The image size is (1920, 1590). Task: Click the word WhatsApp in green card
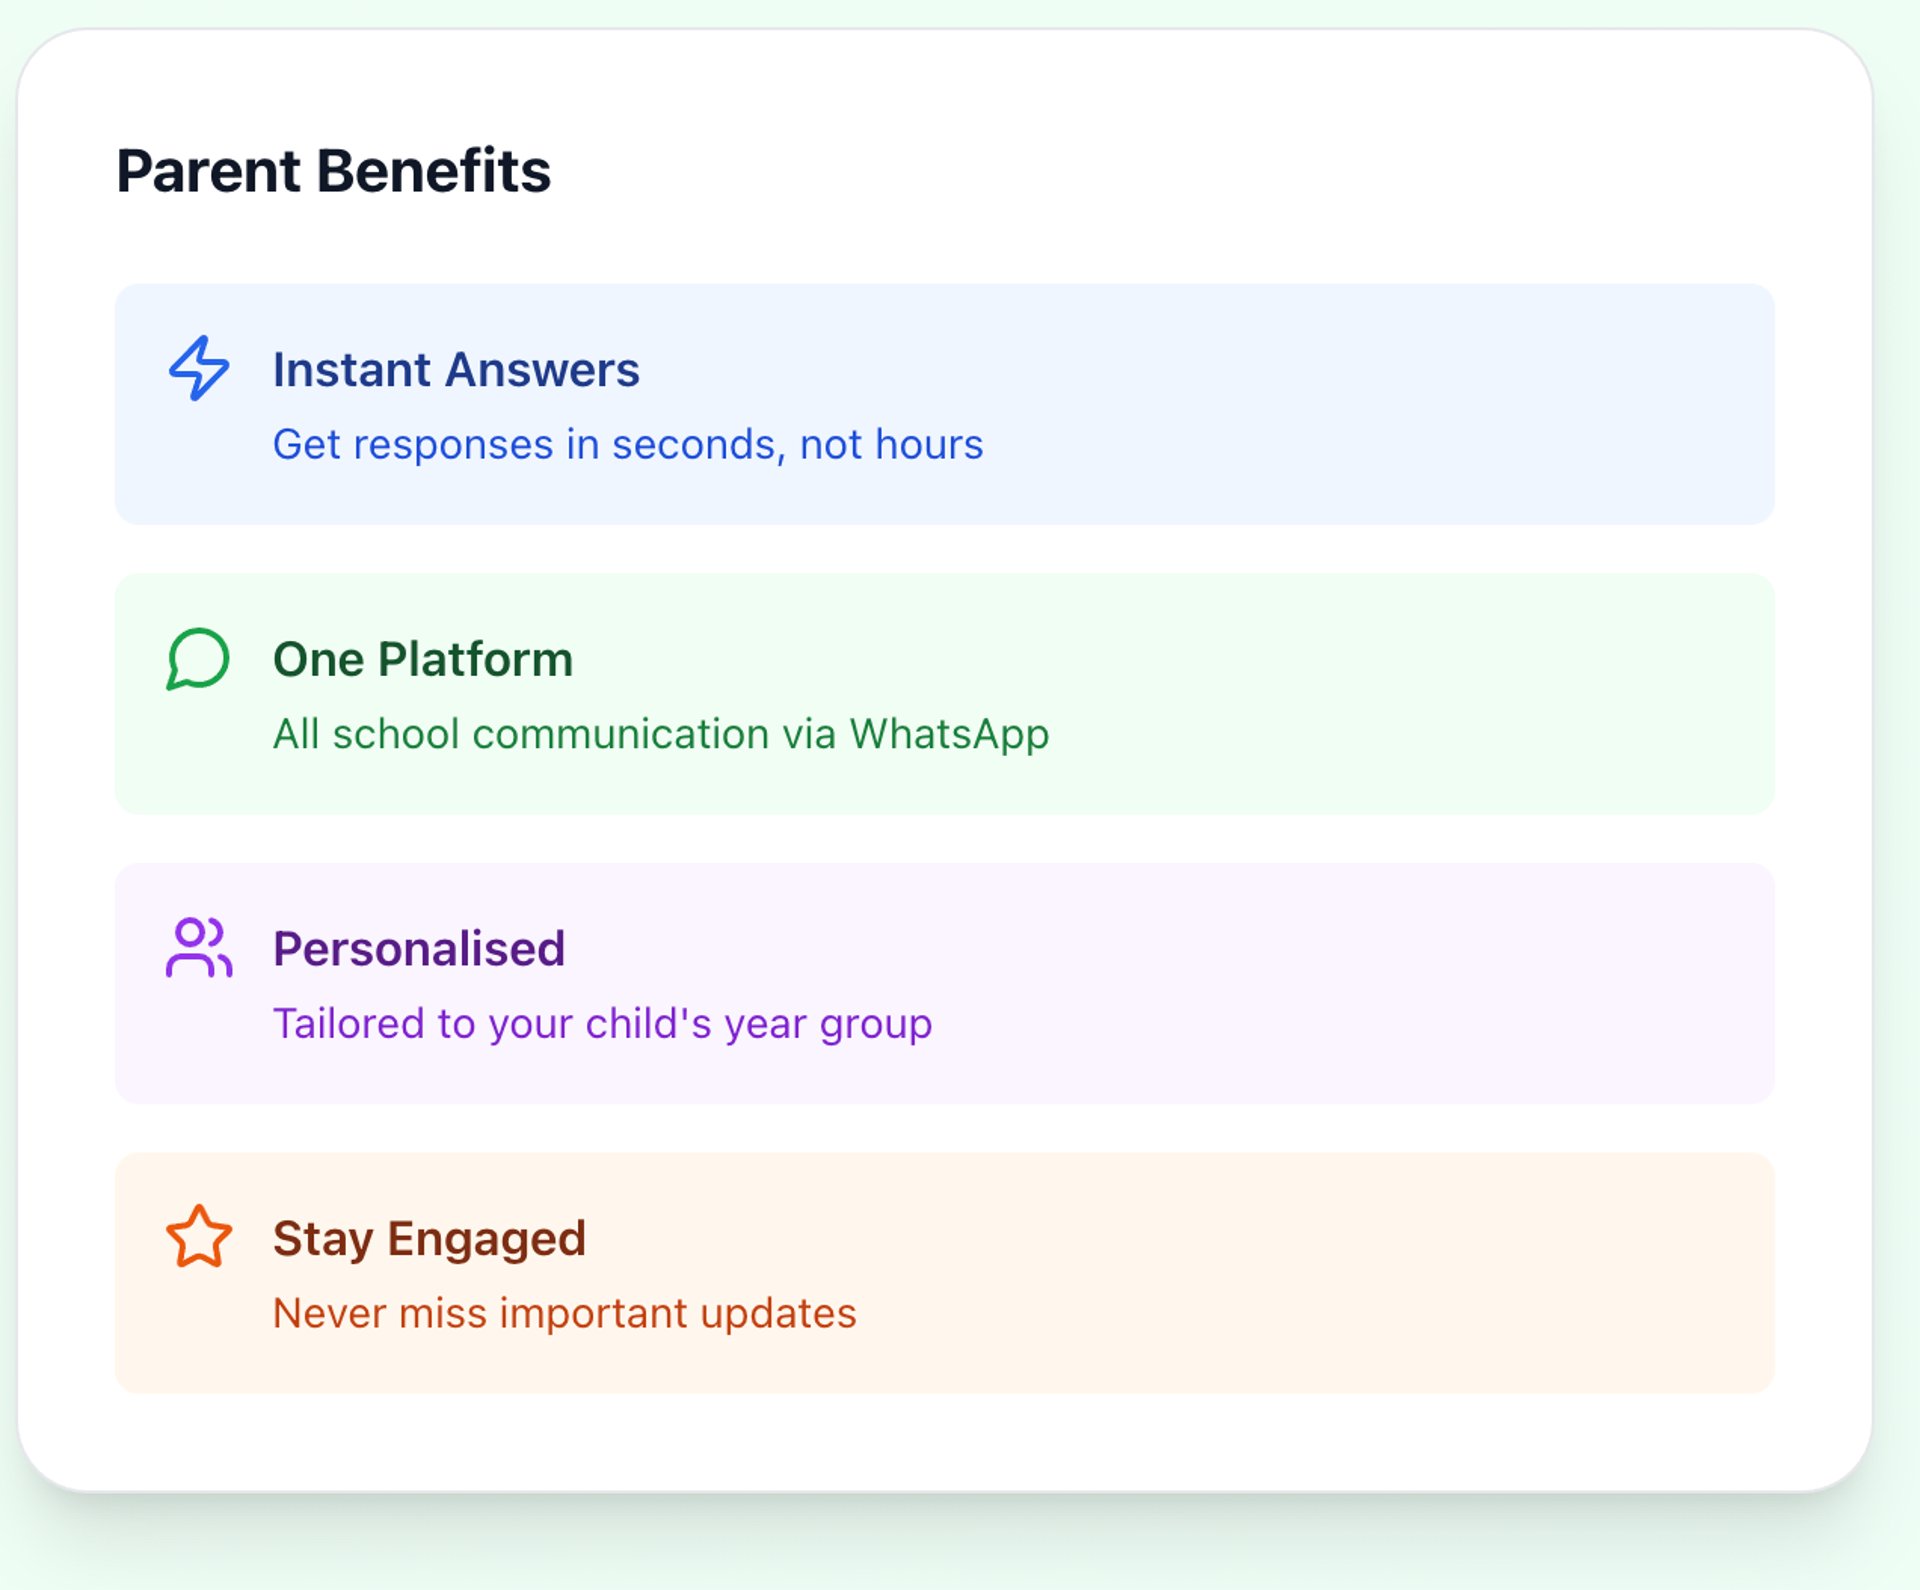click(949, 735)
